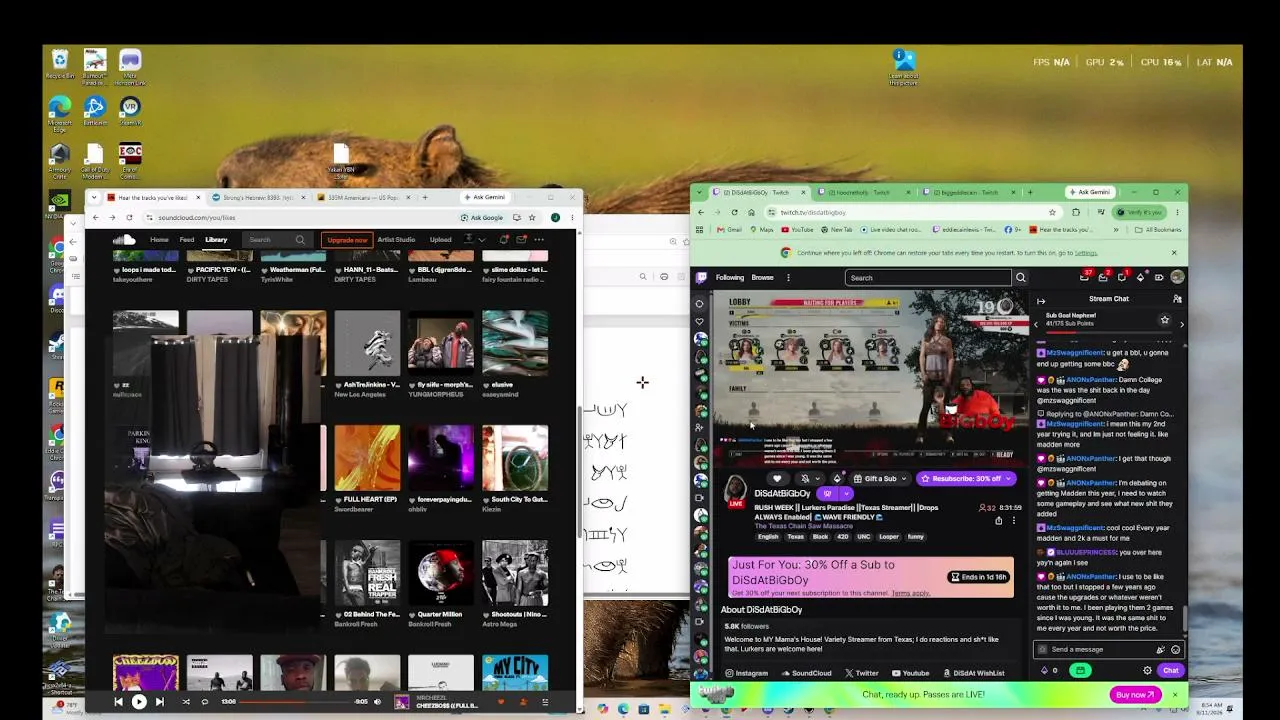The width and height of the screenshot is (1280, 720).
Task: Open SoundCloud notifications bell
Action: (504, 240)
